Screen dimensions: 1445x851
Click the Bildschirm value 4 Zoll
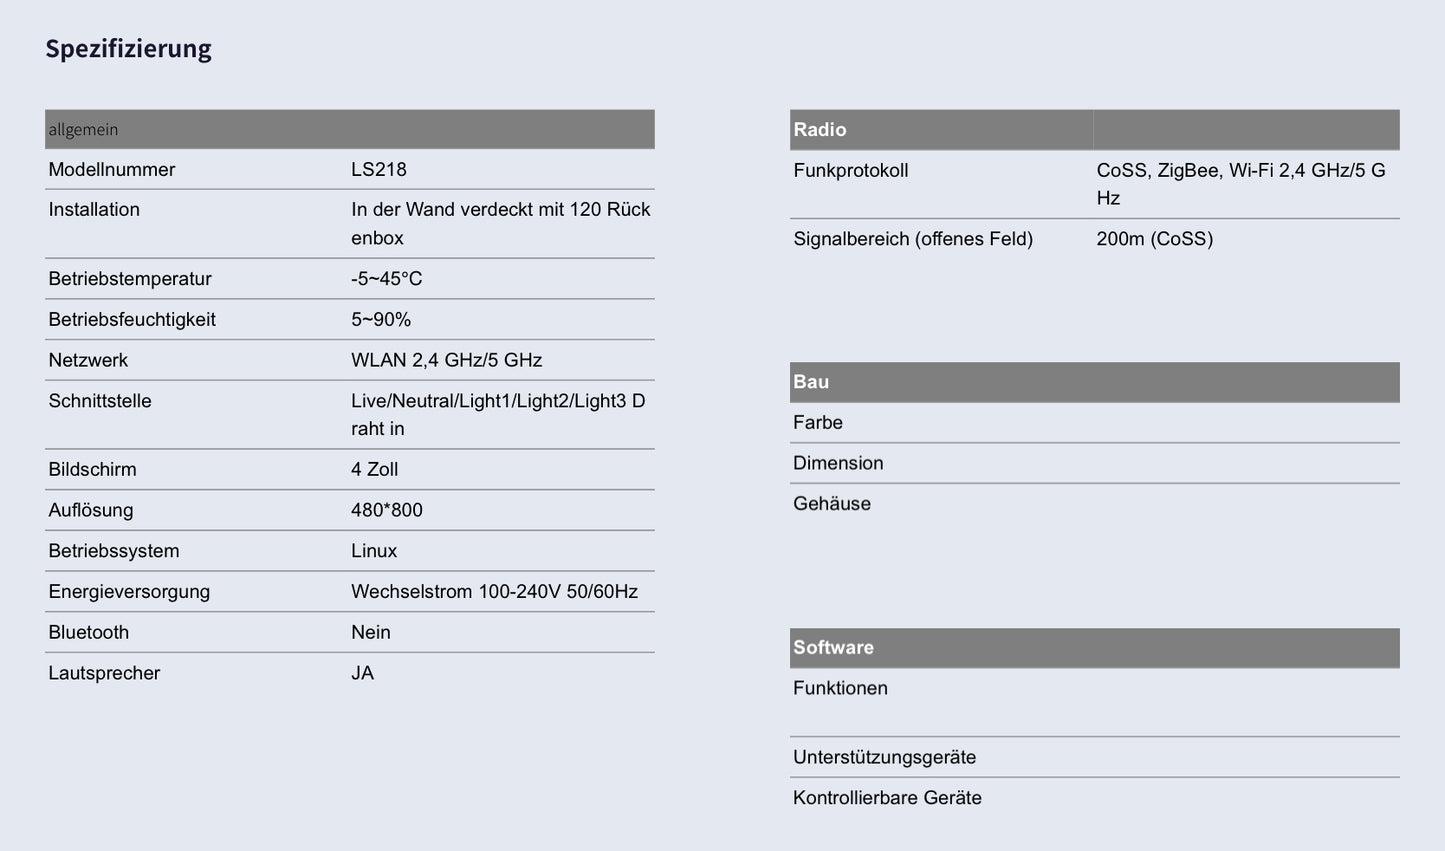coord(375,470)
